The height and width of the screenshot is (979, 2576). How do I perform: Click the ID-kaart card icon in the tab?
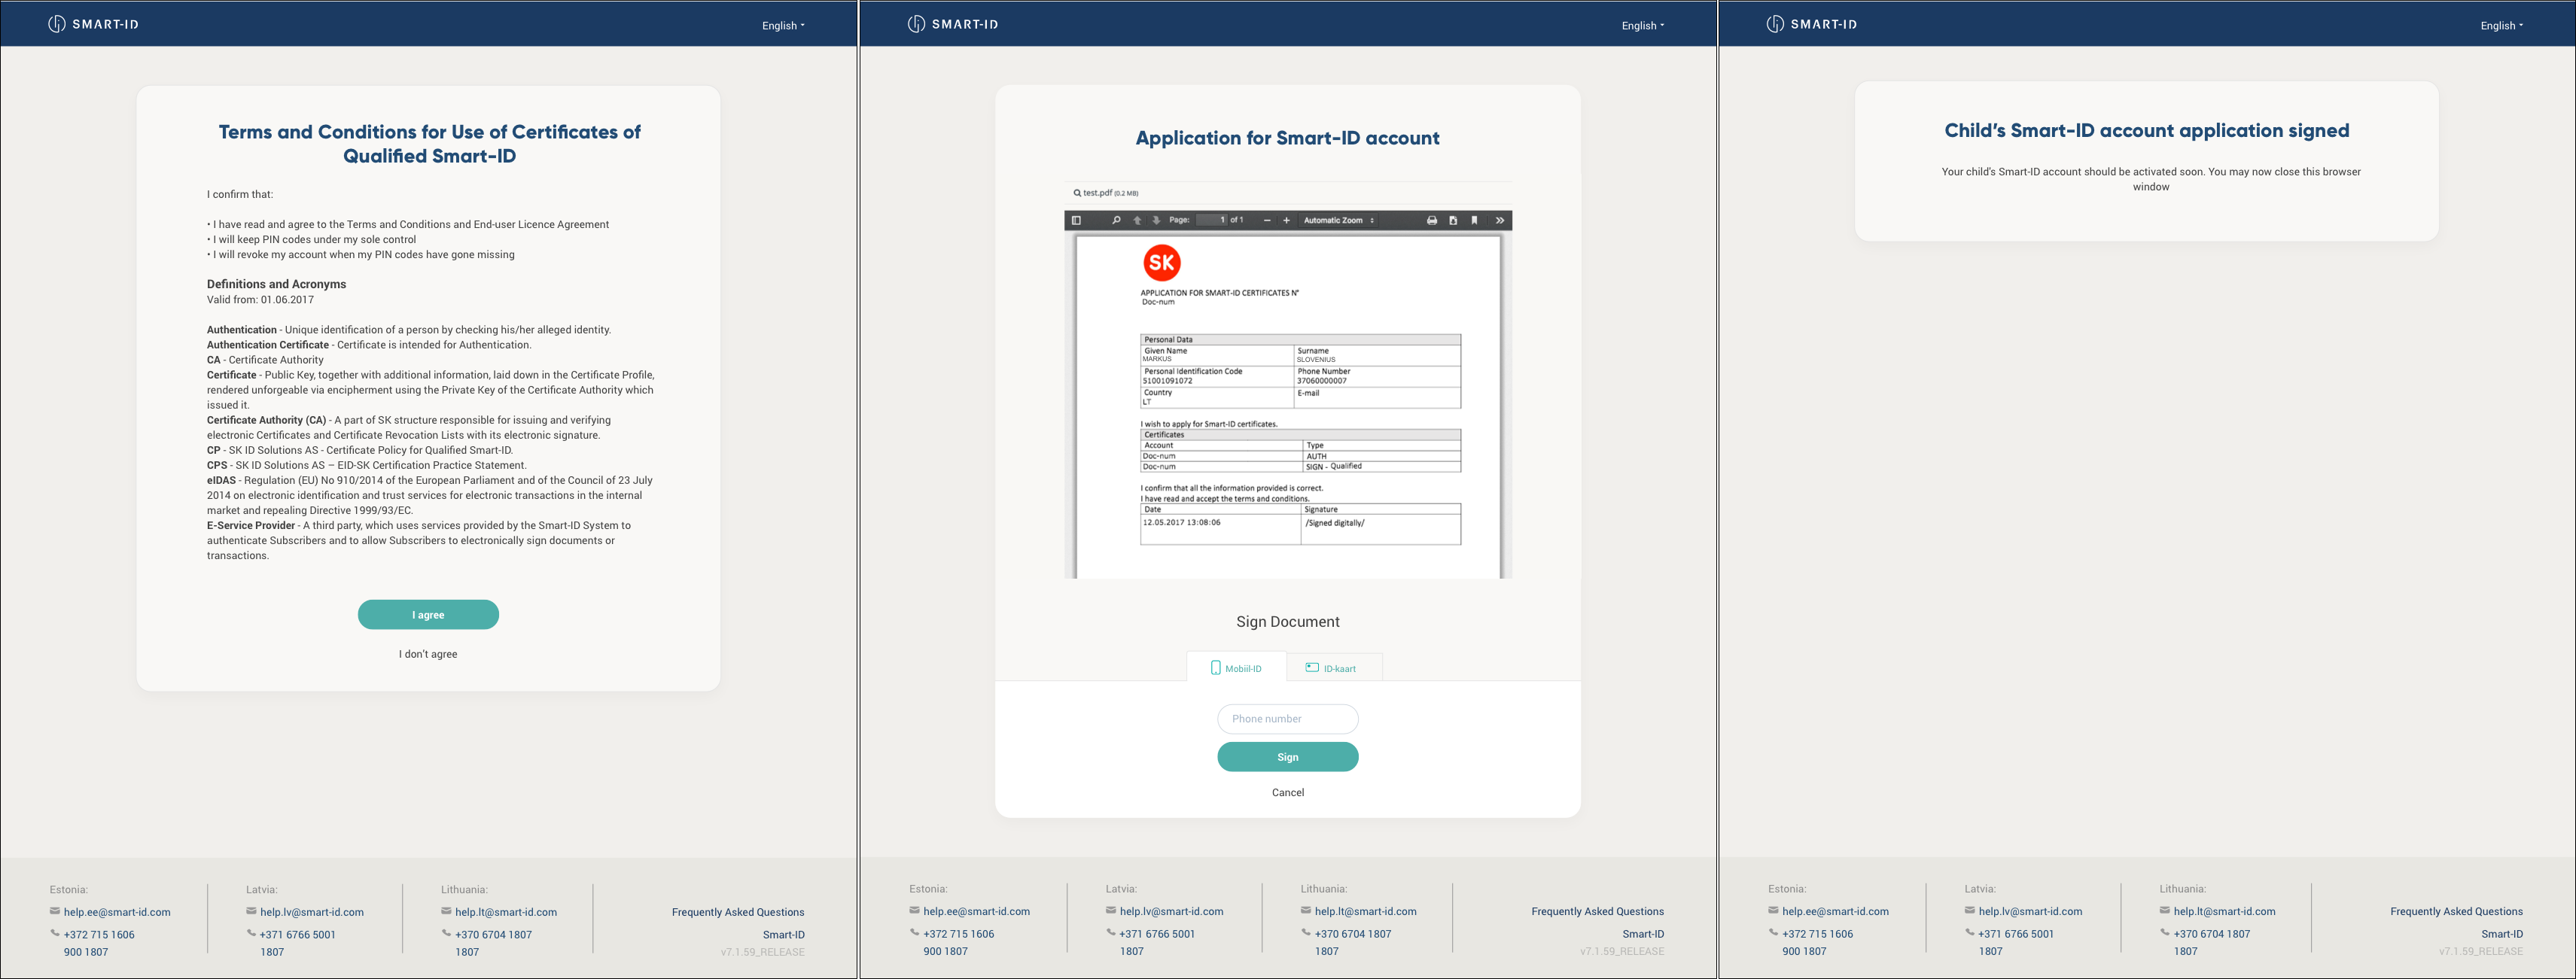[1312, 667]
